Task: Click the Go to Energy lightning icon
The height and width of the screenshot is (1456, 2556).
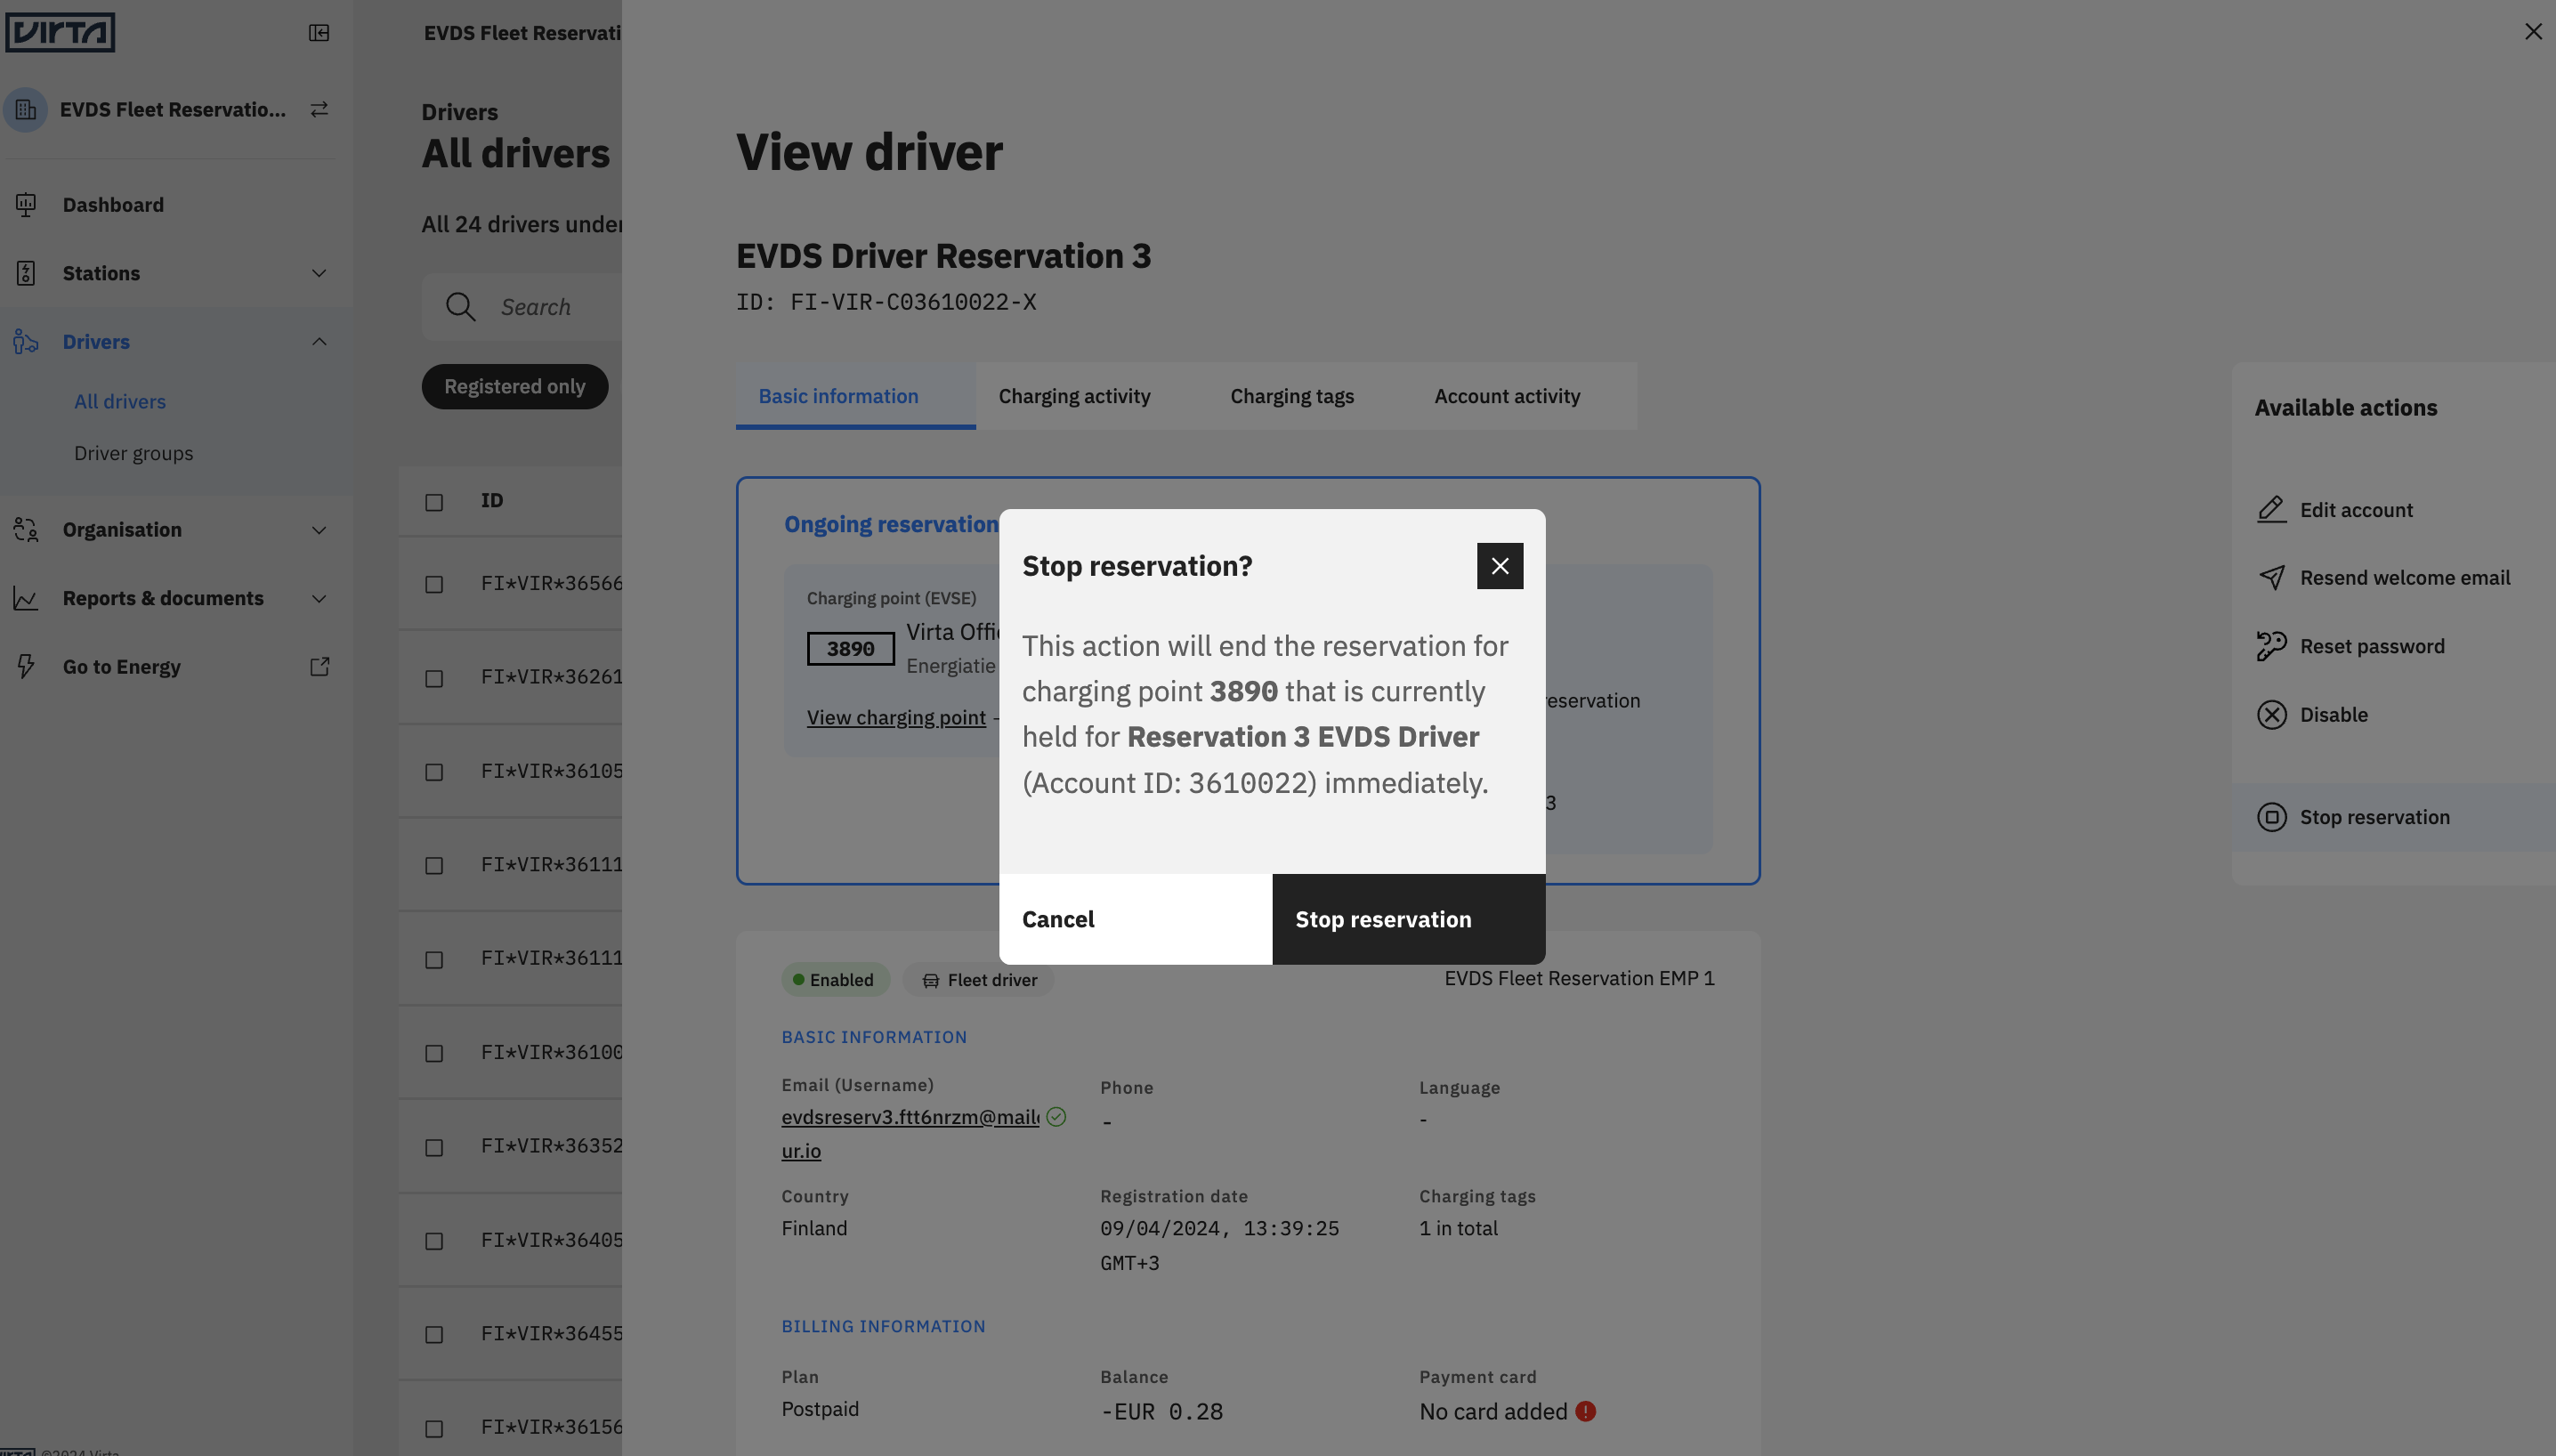Action: 26,667
